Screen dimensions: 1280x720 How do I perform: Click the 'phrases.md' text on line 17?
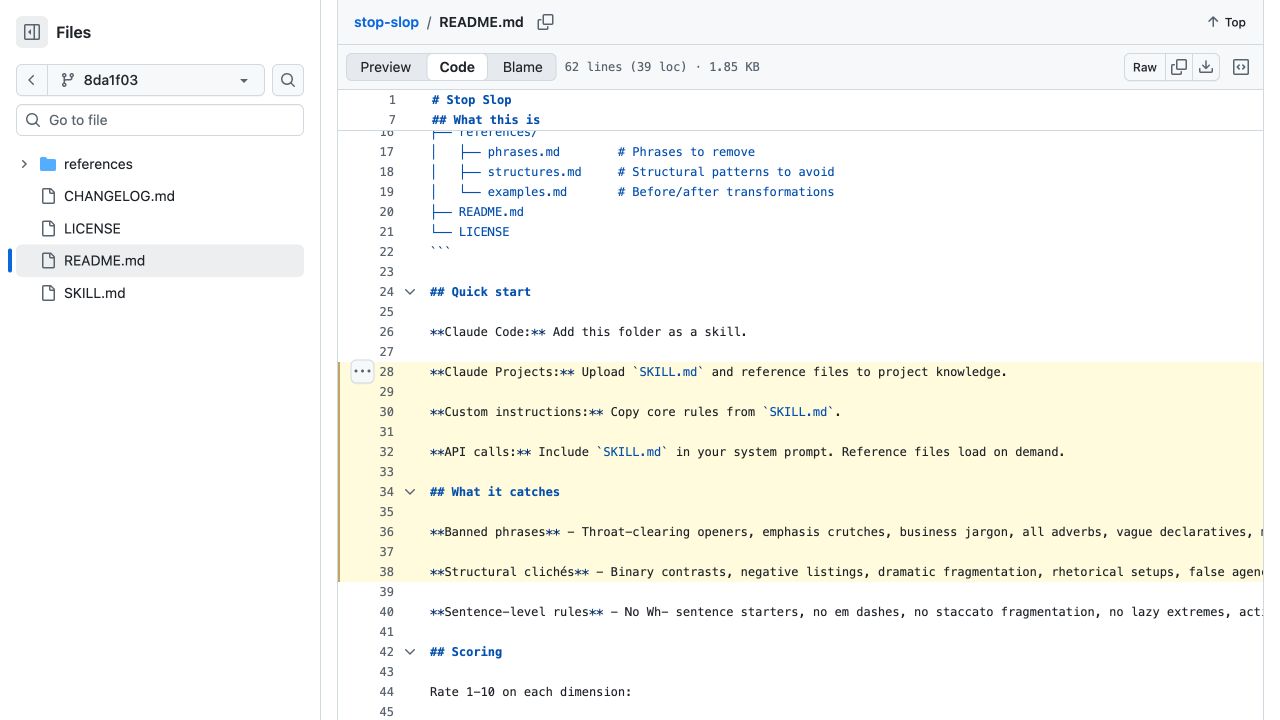coord(524,152)
